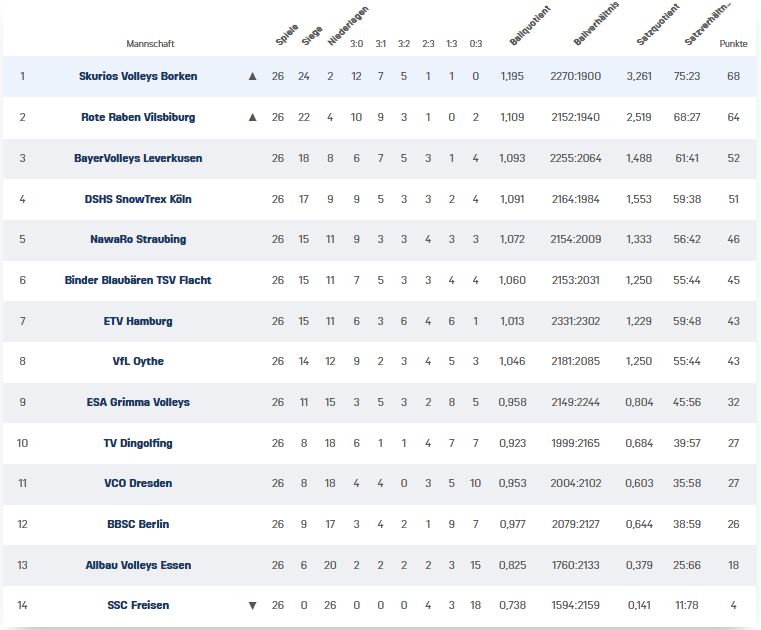Screen dimensions: 761x630
Task: Open Binder Blaubären TSV Flacht page
Action: 138,280
